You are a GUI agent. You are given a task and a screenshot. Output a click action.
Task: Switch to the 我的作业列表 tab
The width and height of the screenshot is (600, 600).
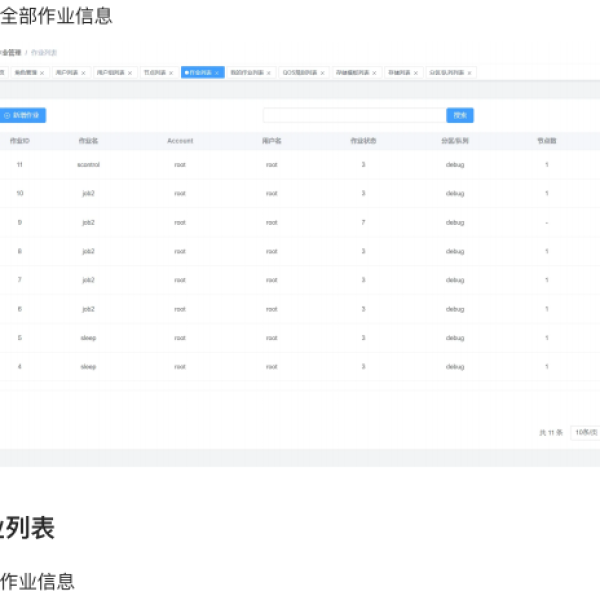[x=246, y=73]
